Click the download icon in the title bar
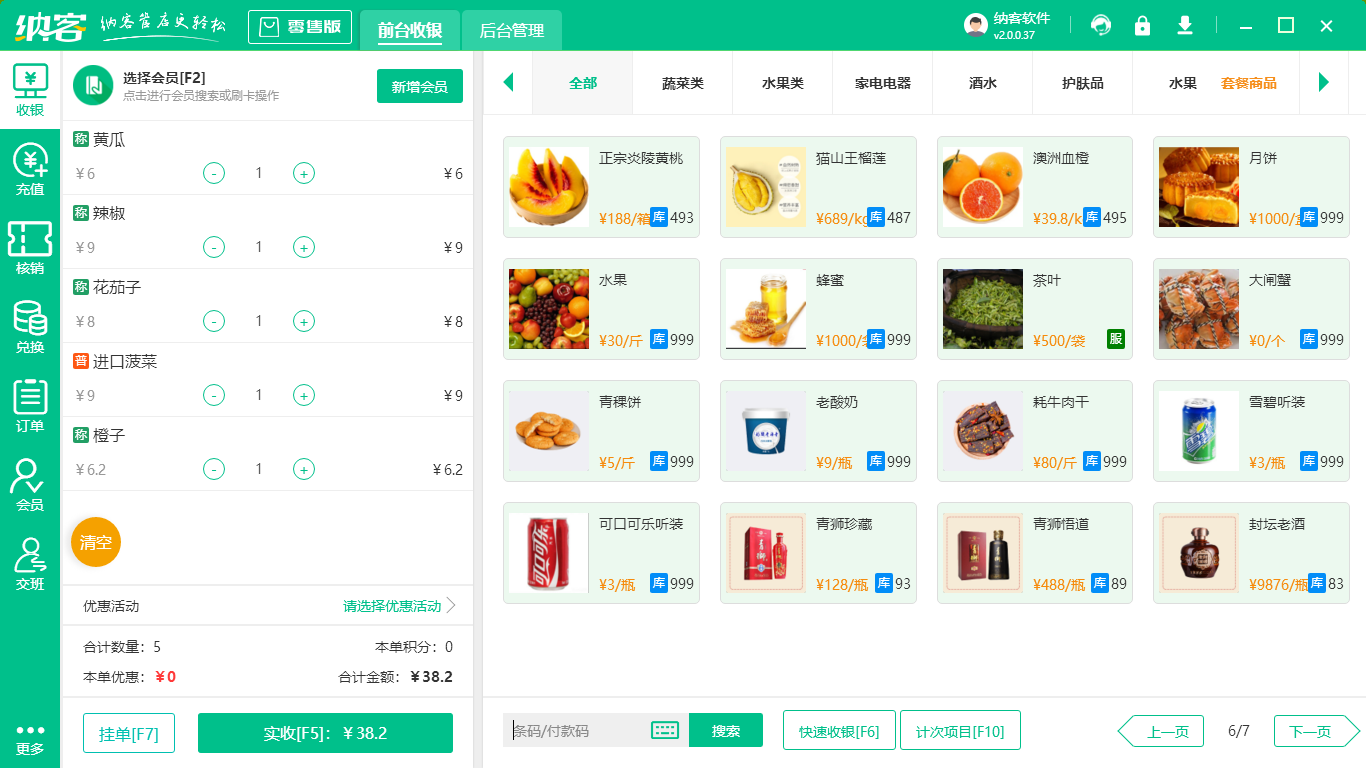The width and height of the screenshot is (1366, 768). point(1184,26)
